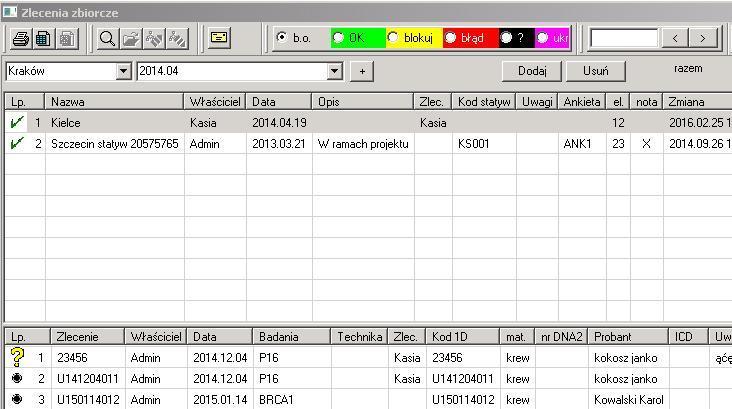The height and width of the screenshot is (409, 732).
Task: Click the el. value 23 cell
Action: pos(618,143)
